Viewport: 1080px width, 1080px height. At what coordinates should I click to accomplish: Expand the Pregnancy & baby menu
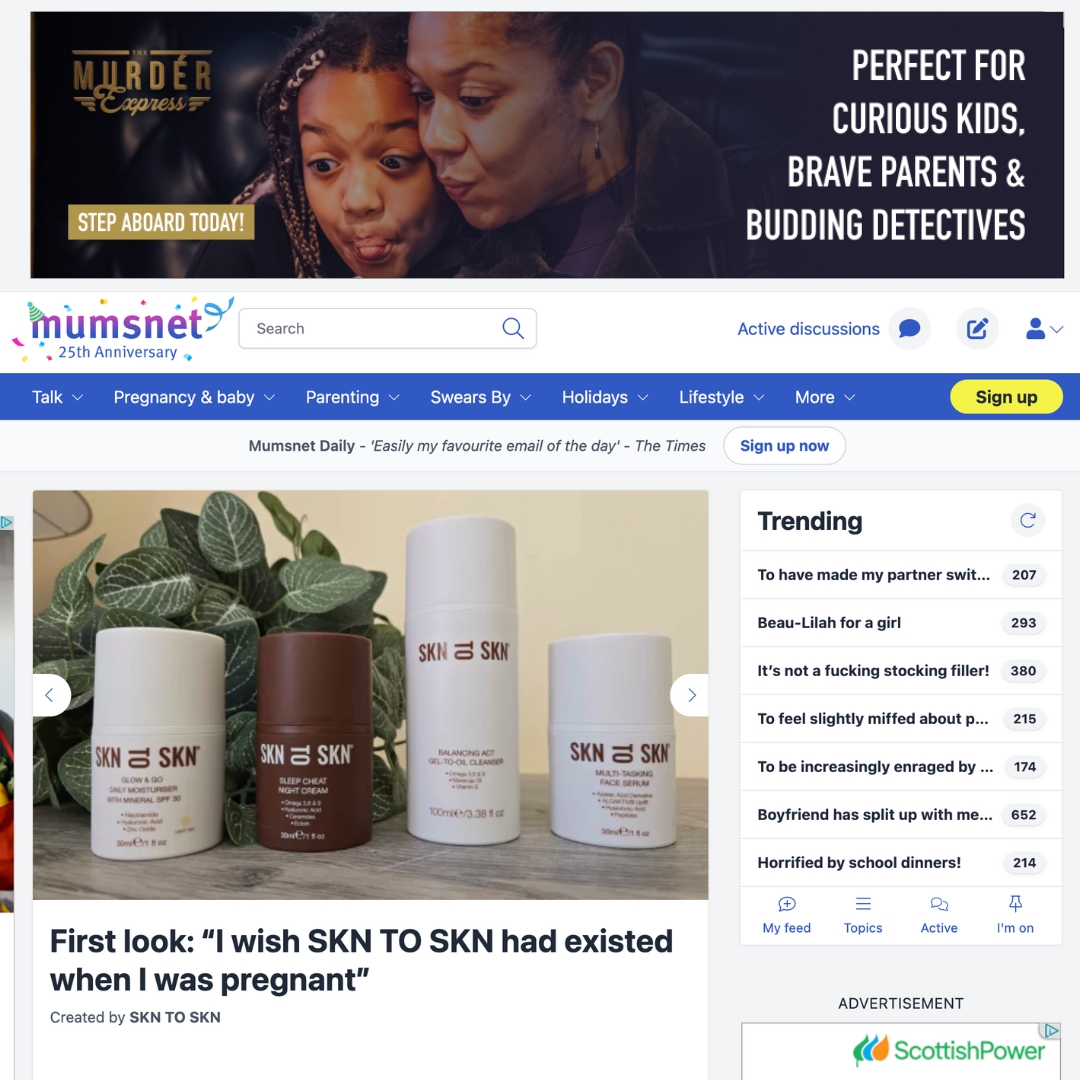[194, 397]
